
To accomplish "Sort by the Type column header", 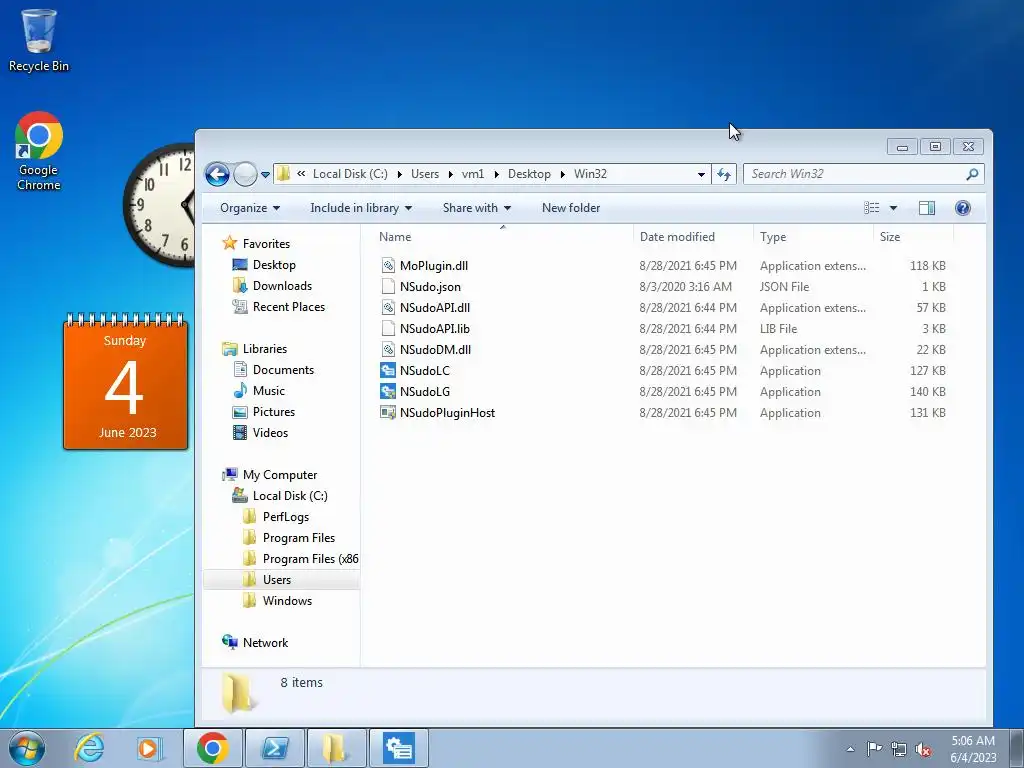I will tap(773, 236).
